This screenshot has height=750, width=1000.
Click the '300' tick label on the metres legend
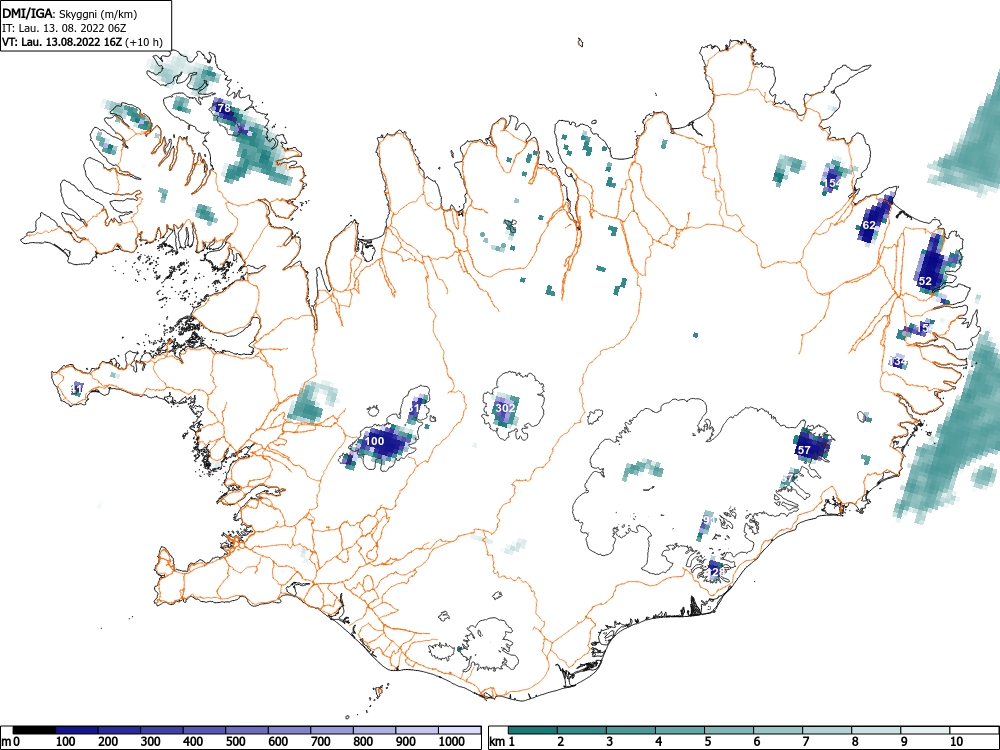tap(151, 741)
